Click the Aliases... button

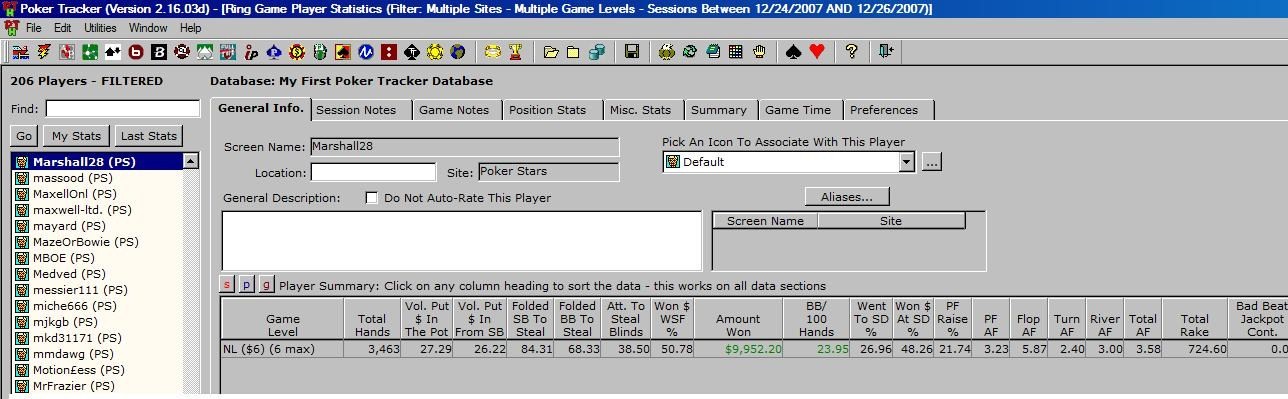pos(847,197)
